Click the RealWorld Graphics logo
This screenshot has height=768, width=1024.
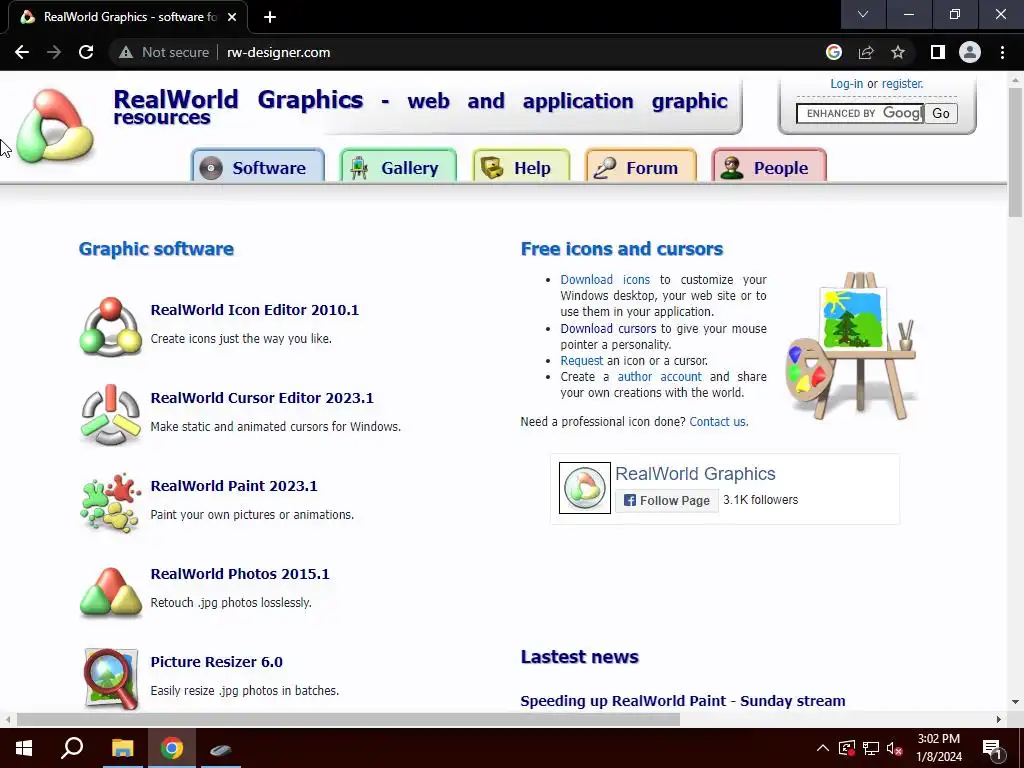(x=55, y=125)
